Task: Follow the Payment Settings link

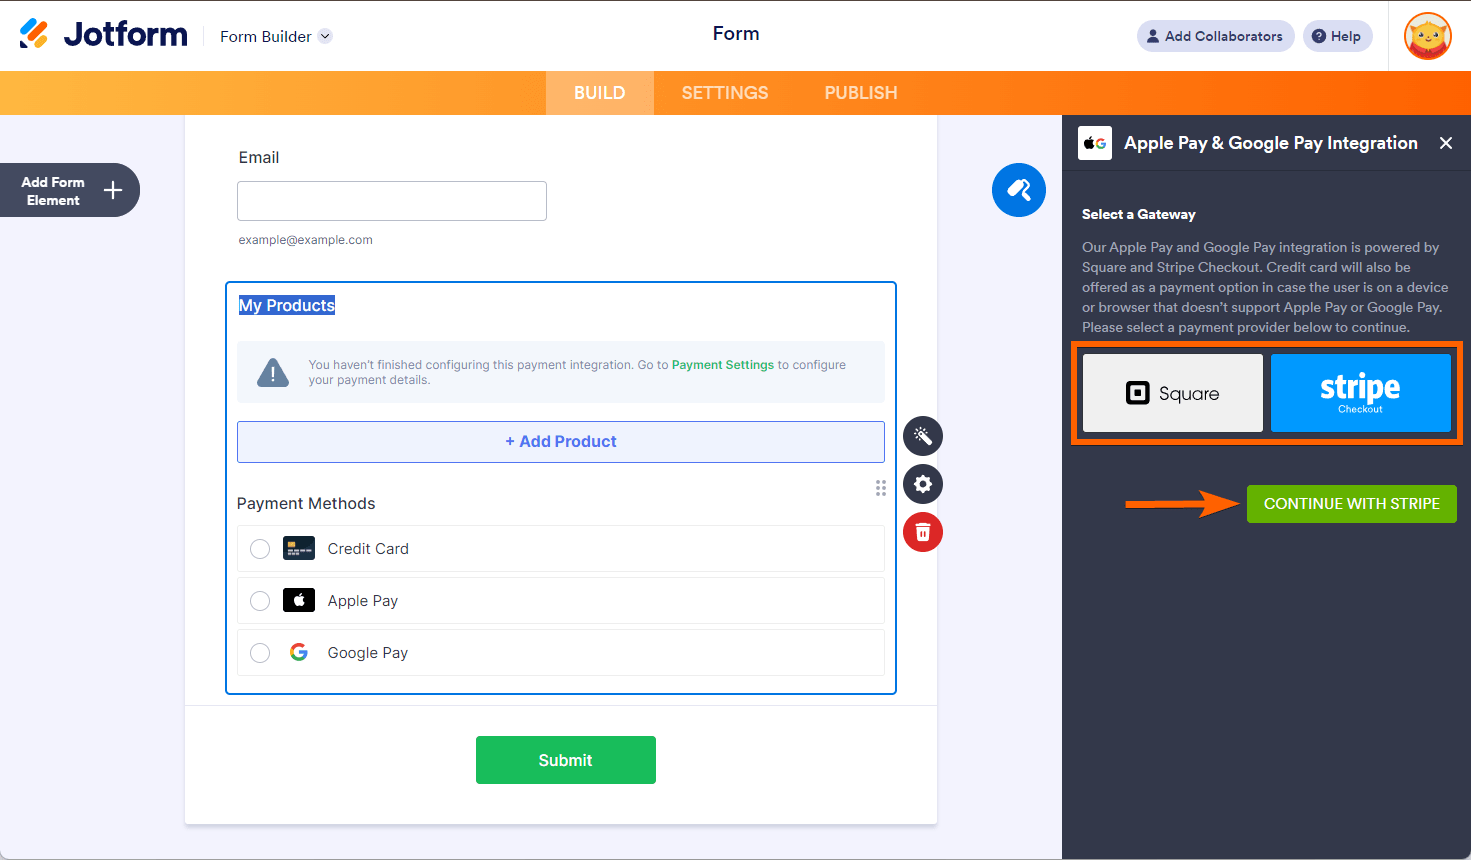Action: click(x=723, y=365)
